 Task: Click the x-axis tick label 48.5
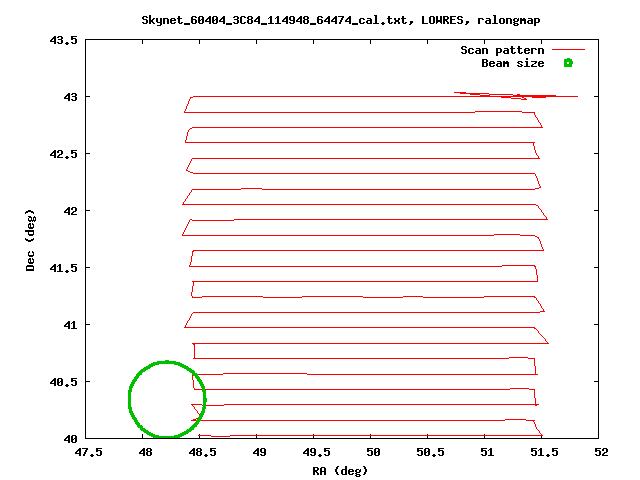click(202, 452)
